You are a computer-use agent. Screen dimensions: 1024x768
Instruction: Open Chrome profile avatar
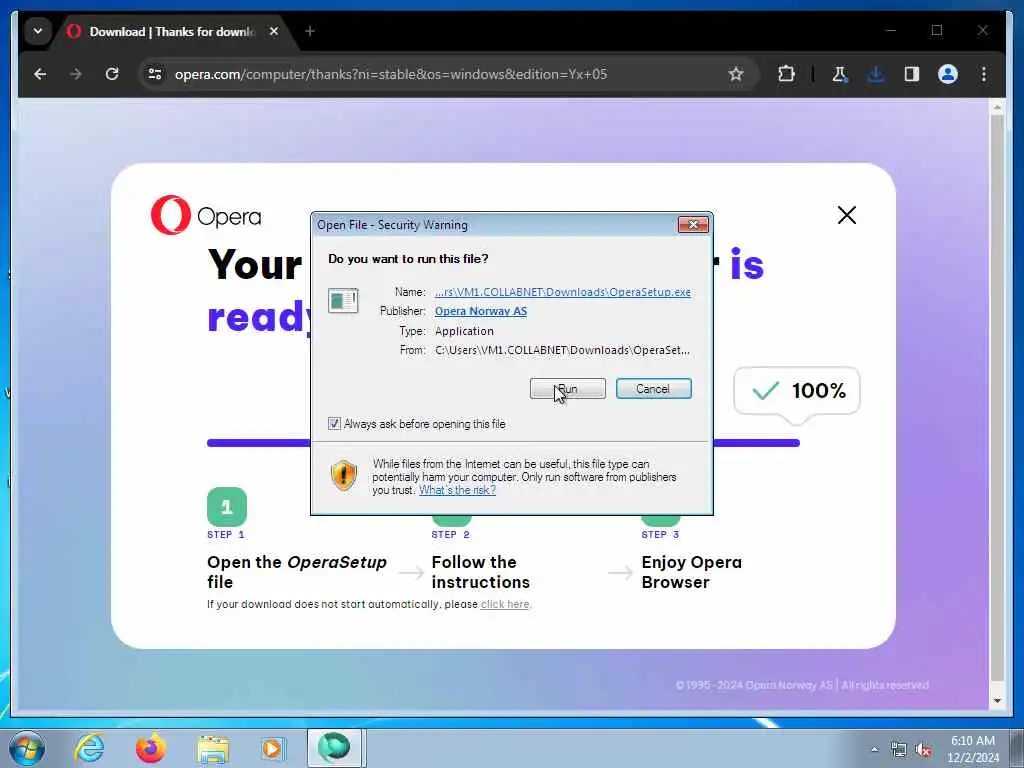(948, 74)
